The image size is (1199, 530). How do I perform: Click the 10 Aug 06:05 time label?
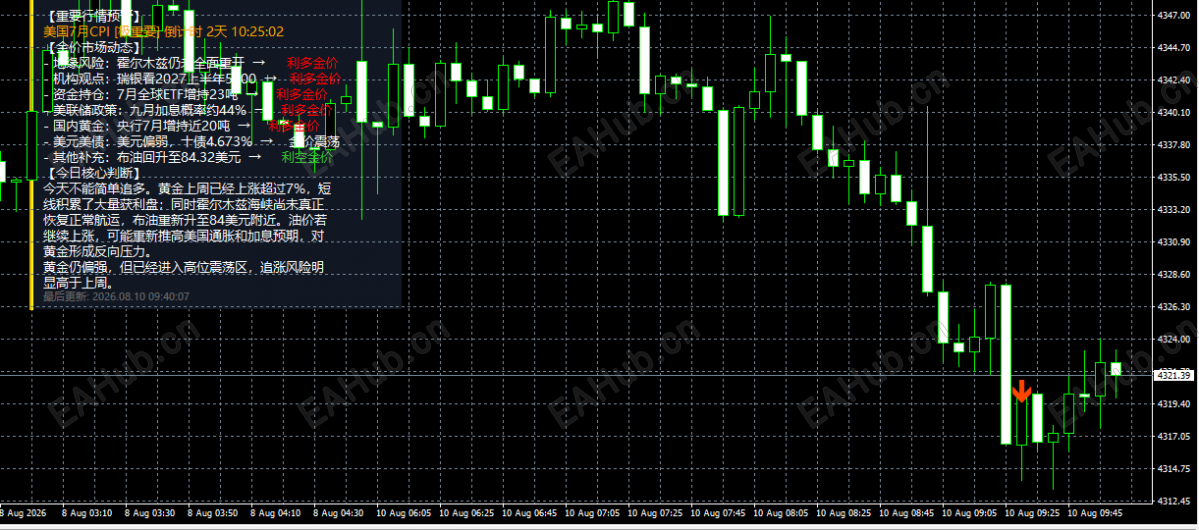(x=403, y=512)
